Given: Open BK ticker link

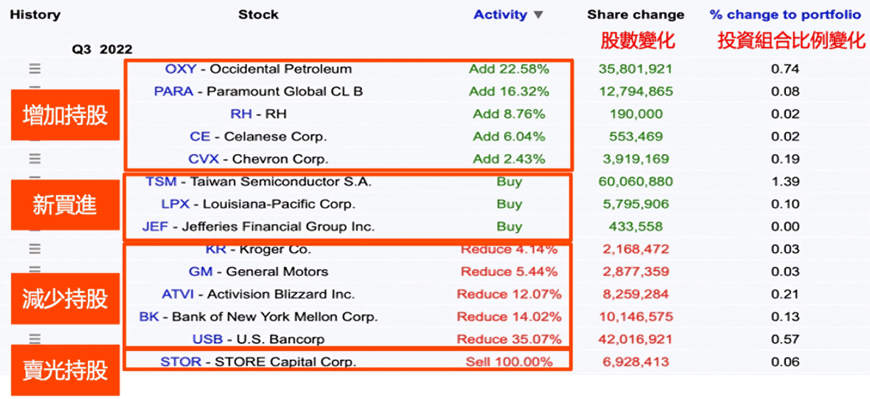Looking at the screenshot, I should coord(149,317).
